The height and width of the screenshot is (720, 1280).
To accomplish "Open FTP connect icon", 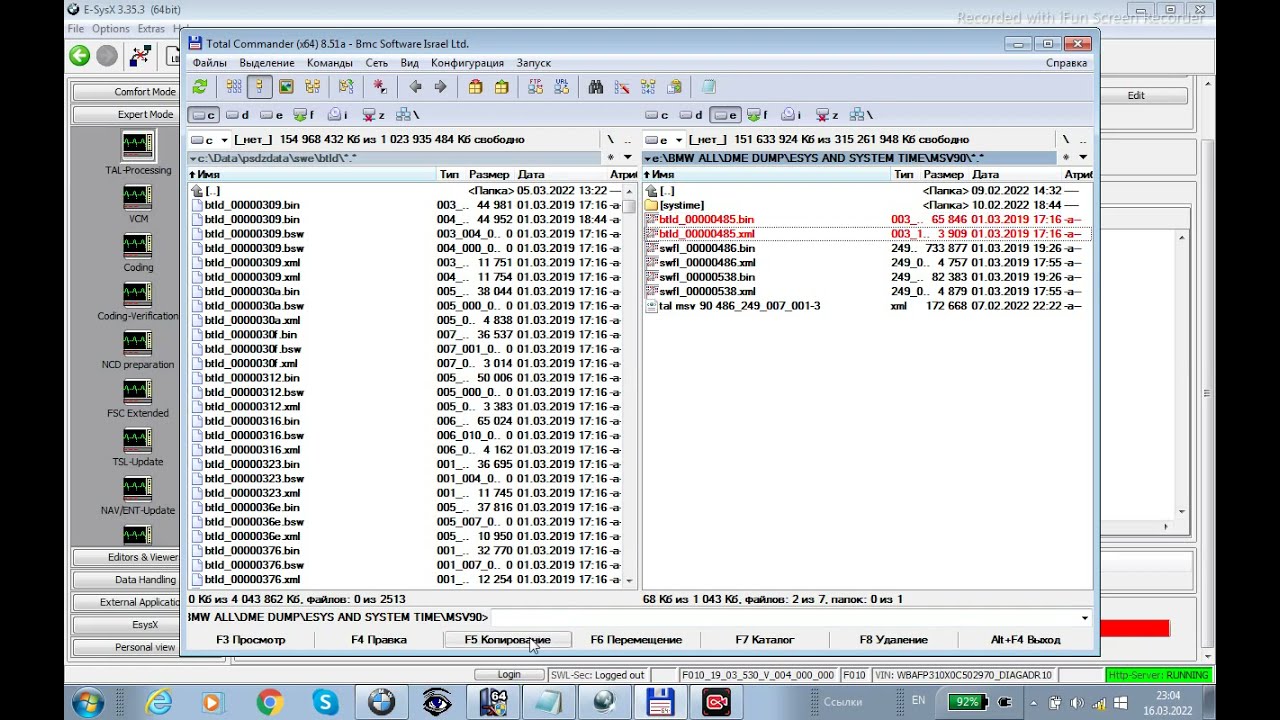I will click(535, 87).
